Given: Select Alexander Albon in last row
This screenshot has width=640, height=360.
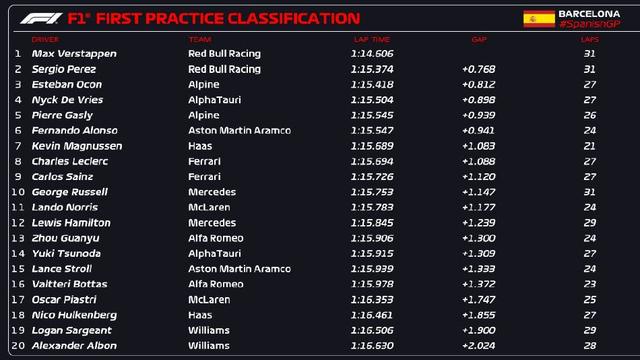Looking at the screenshot, I should [74, 346].
